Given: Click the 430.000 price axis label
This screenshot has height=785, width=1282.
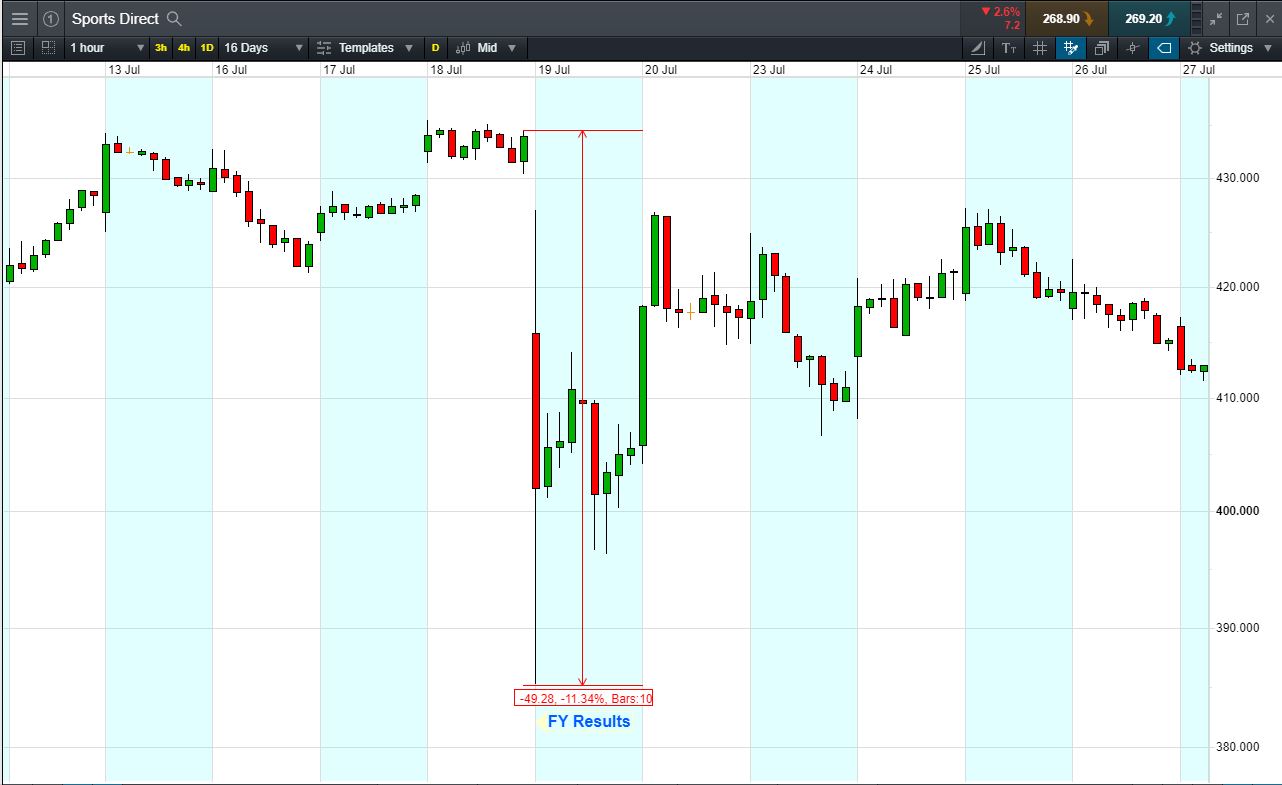Looking at the screenshot, I should point(1238,178).
